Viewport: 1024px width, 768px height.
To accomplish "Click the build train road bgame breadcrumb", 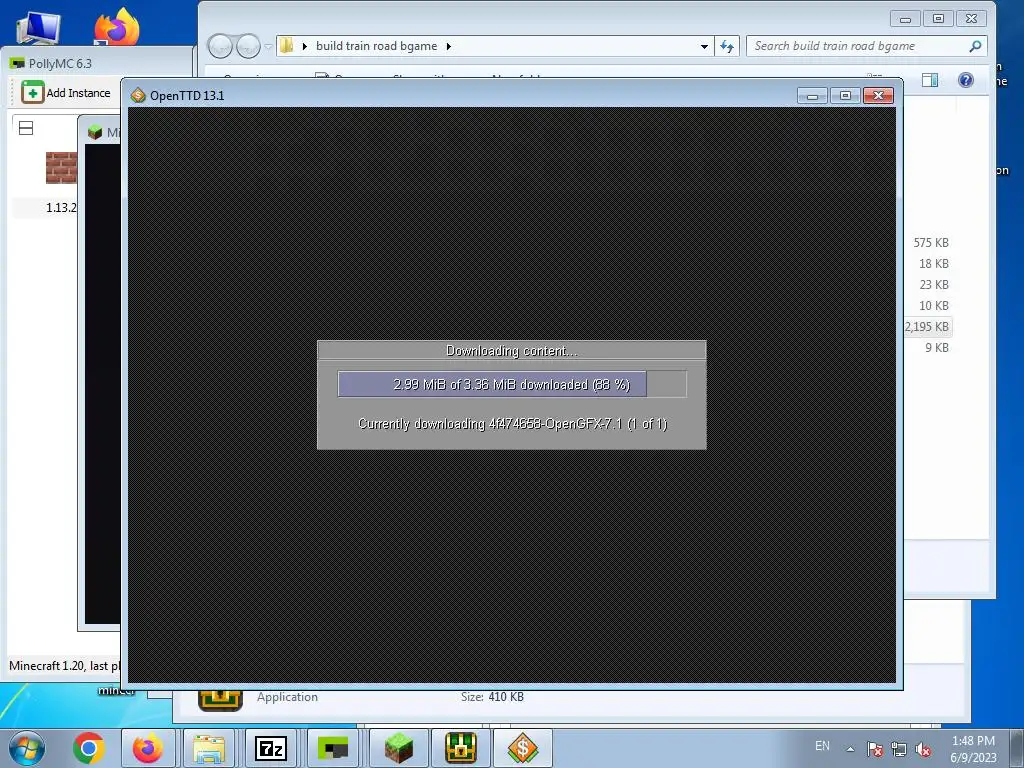I will 376,46.
